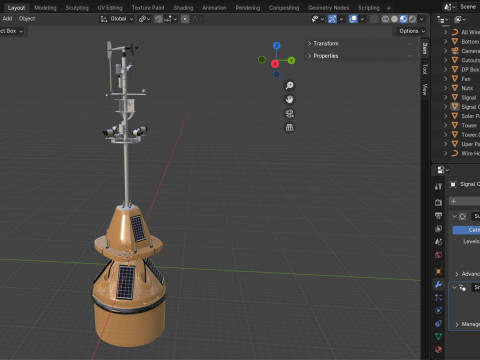Click the subdivision modifier icon in properties
The height and width of the screenshot is (360, 480).
pyautogui.click(x=462, y=217)
